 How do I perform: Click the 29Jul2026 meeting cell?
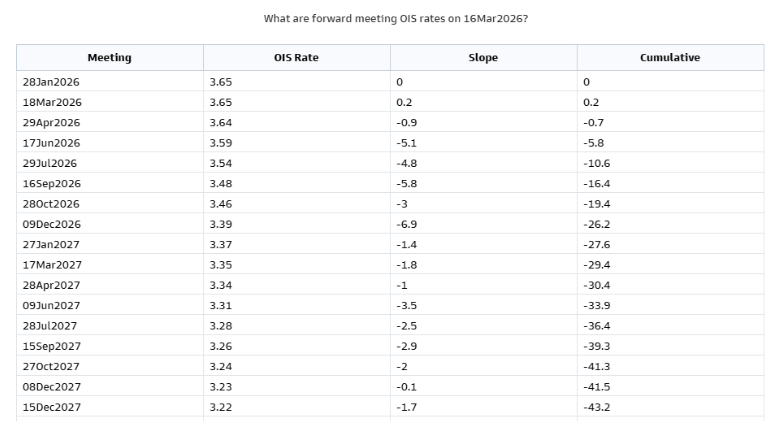pyautogui.click(x=50, y=163)
